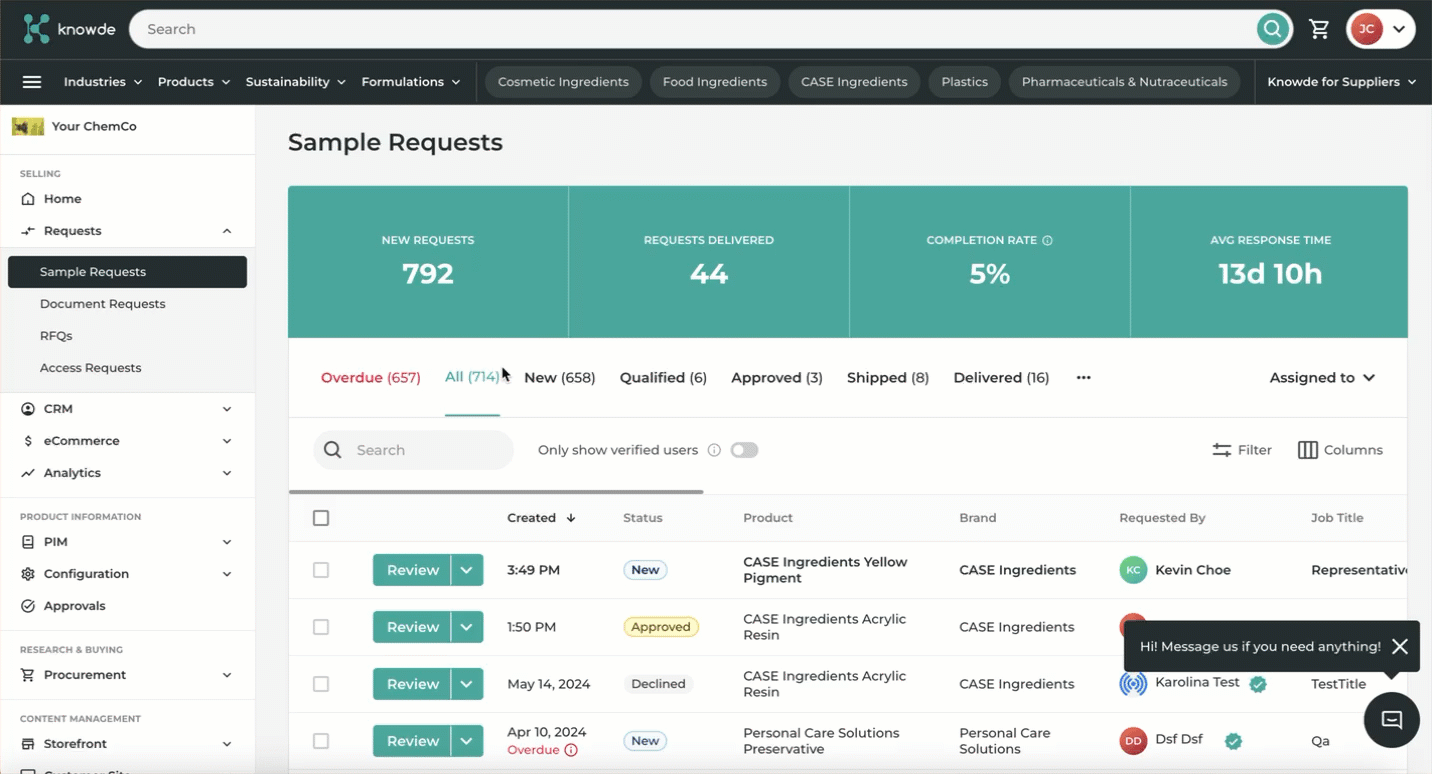Switch to the Qualified (6) tab
The height and width of the screenshot is (774, 1432).
663,378
